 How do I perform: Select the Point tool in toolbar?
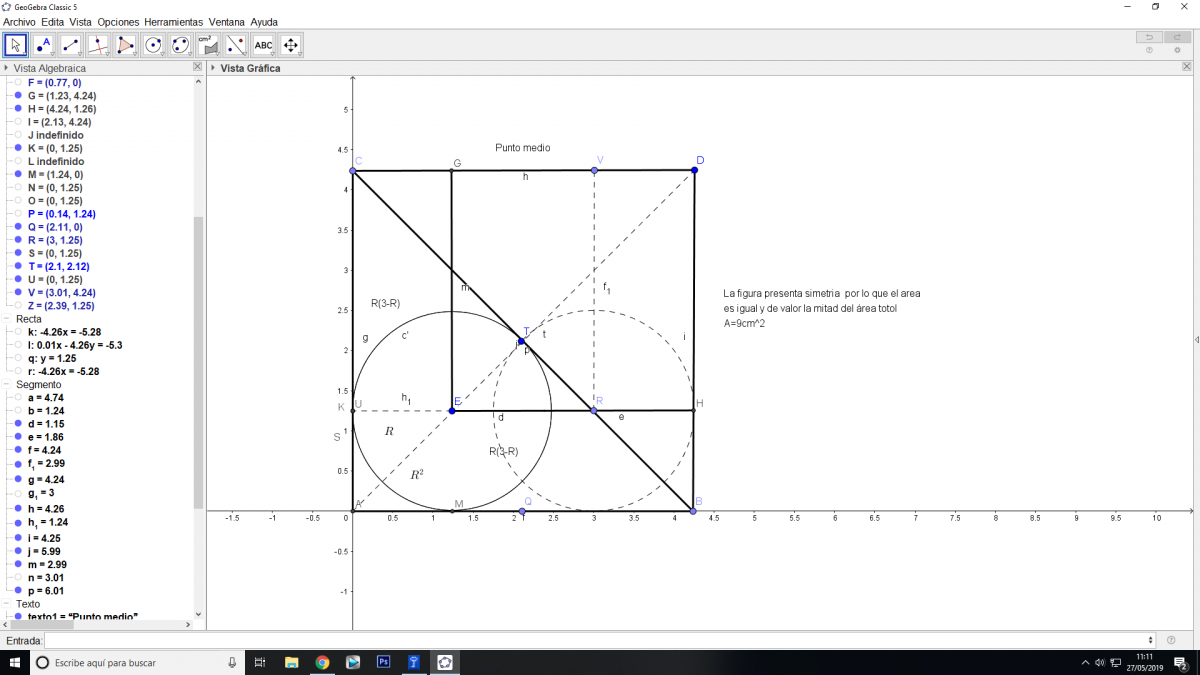[43, 45]
